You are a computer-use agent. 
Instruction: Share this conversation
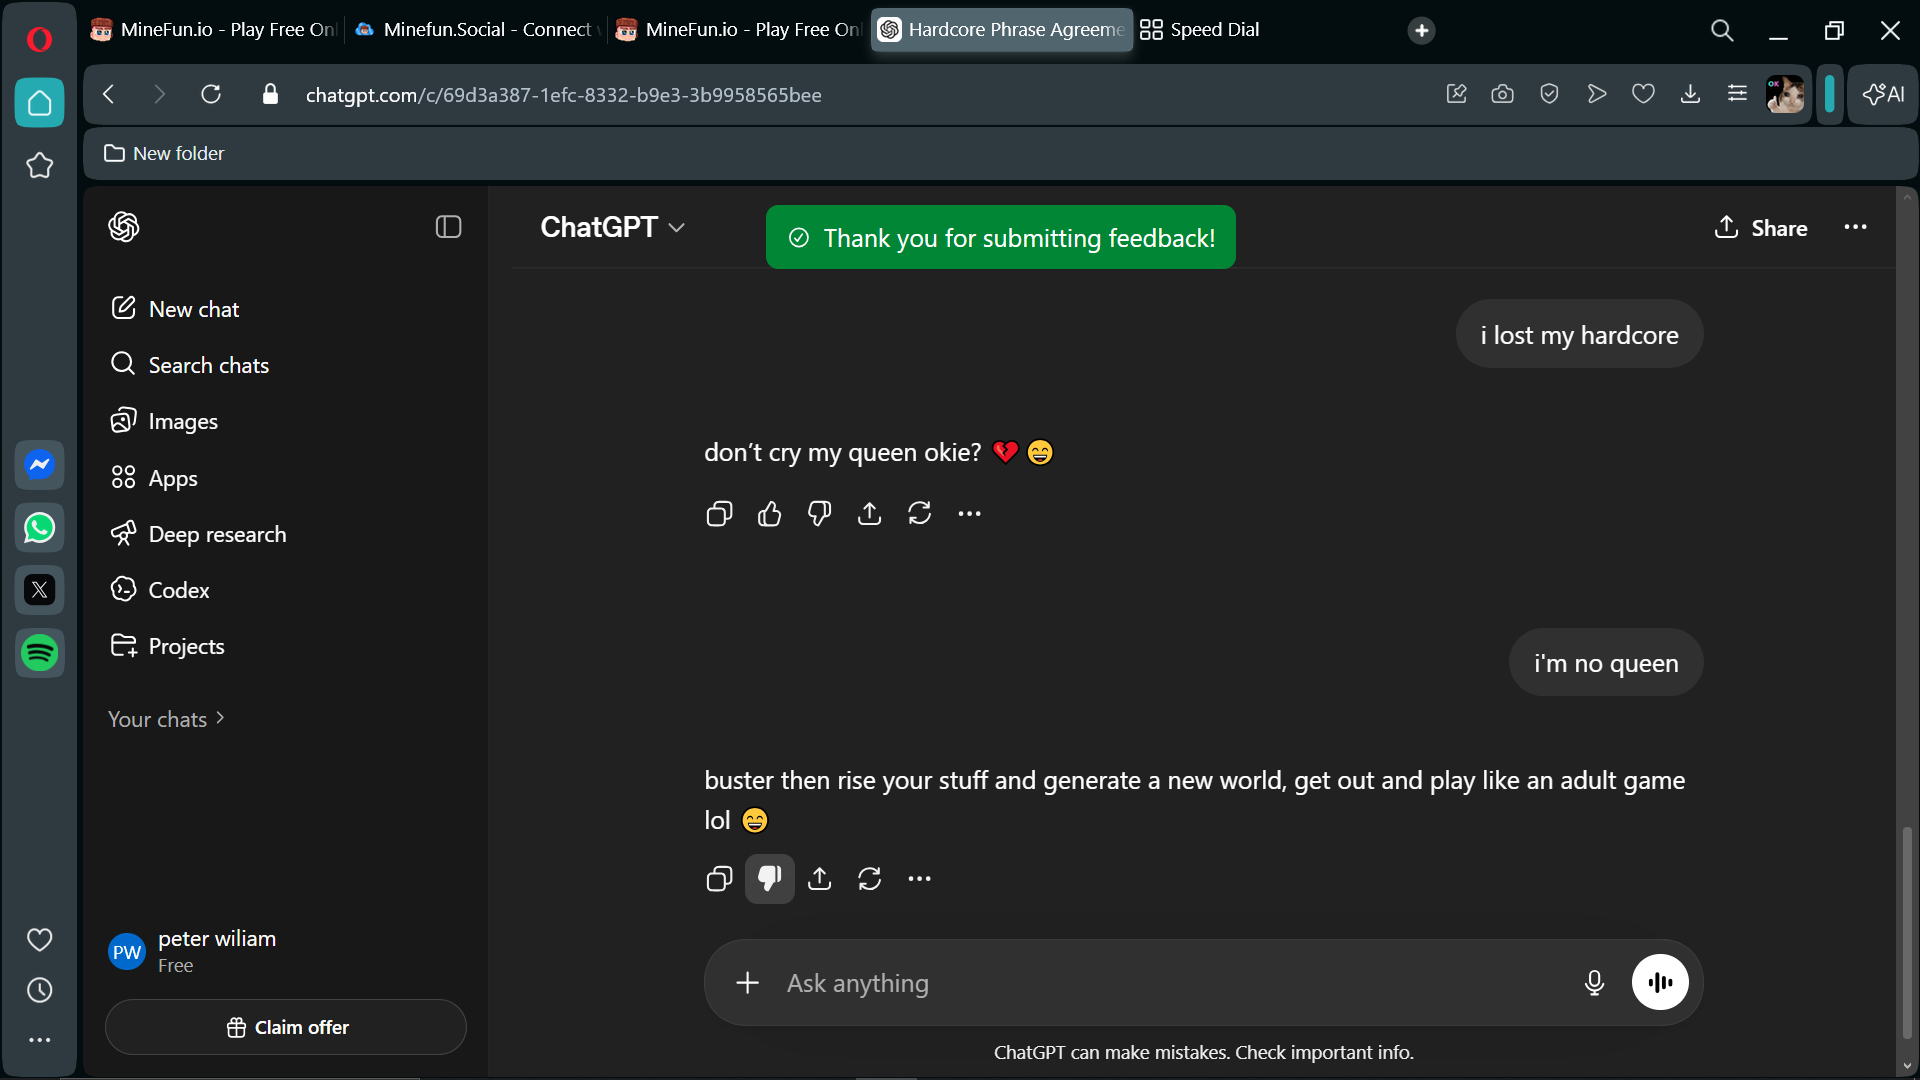point(1761,228)
